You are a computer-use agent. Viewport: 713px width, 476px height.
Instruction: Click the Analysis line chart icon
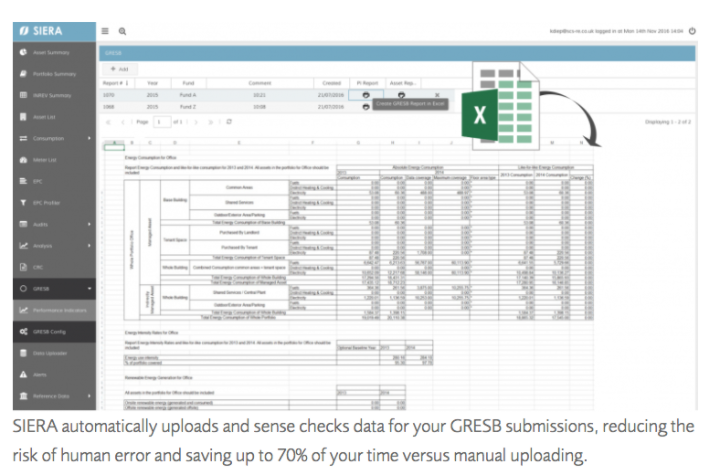coord(23,246)
